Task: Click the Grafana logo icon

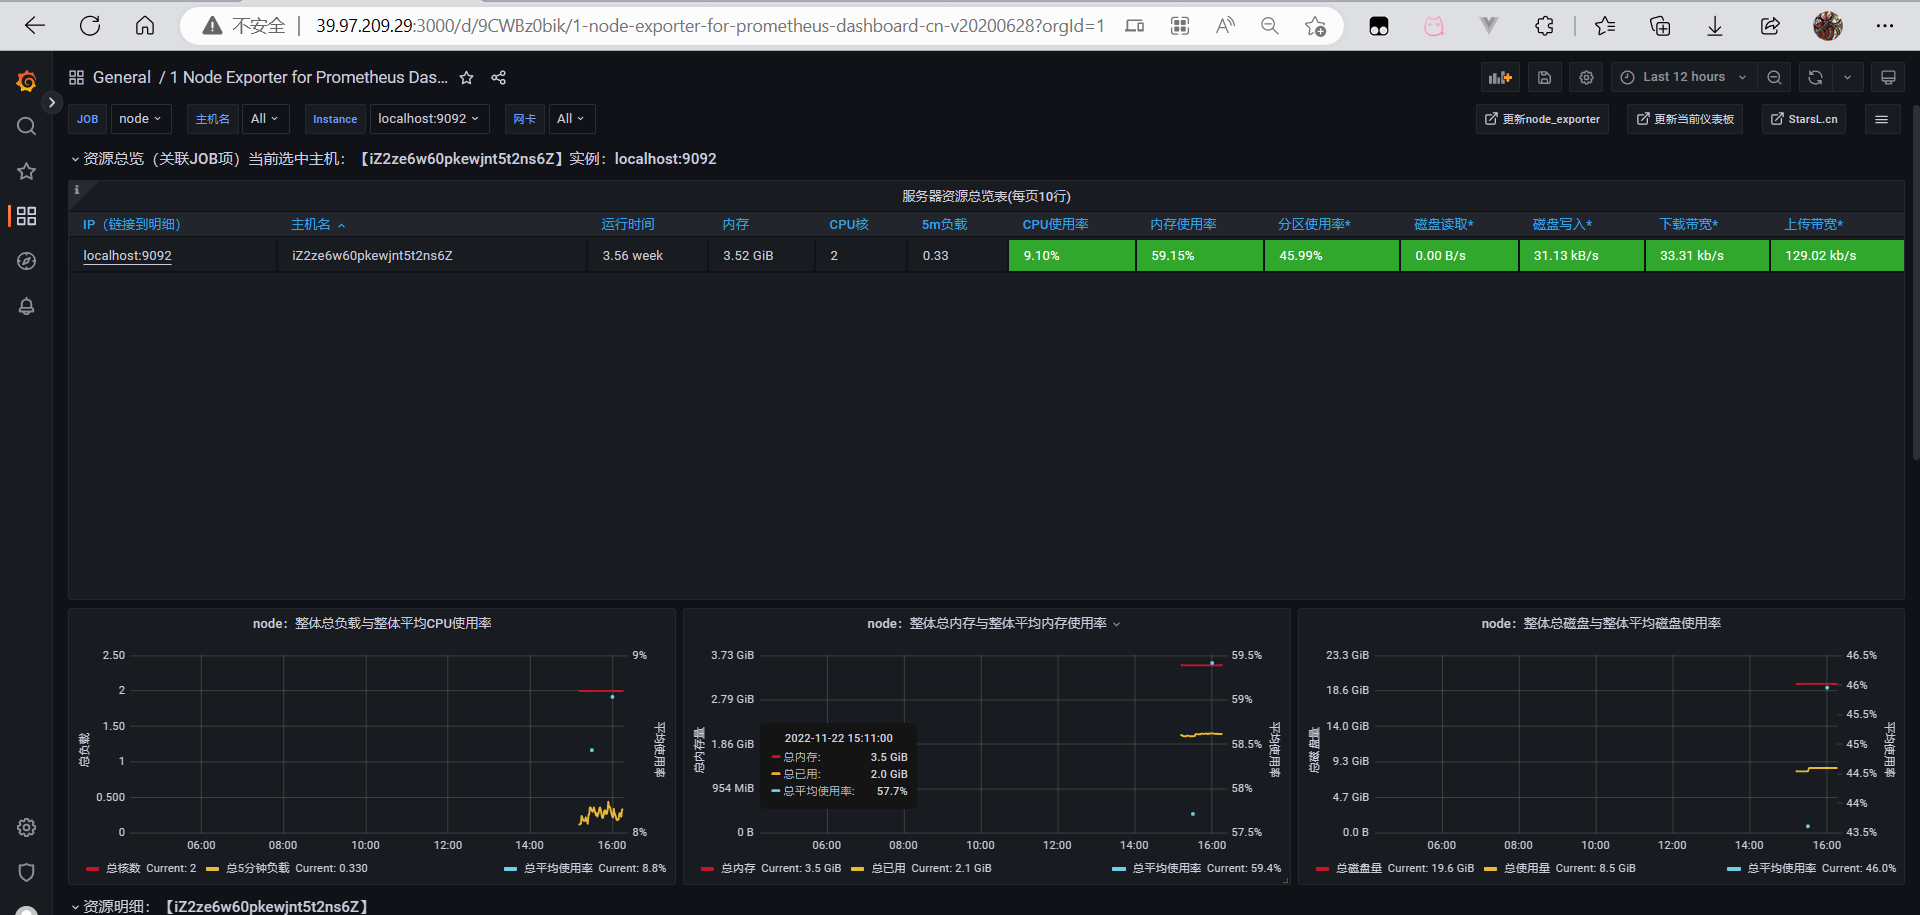Action: coord(27,81)
